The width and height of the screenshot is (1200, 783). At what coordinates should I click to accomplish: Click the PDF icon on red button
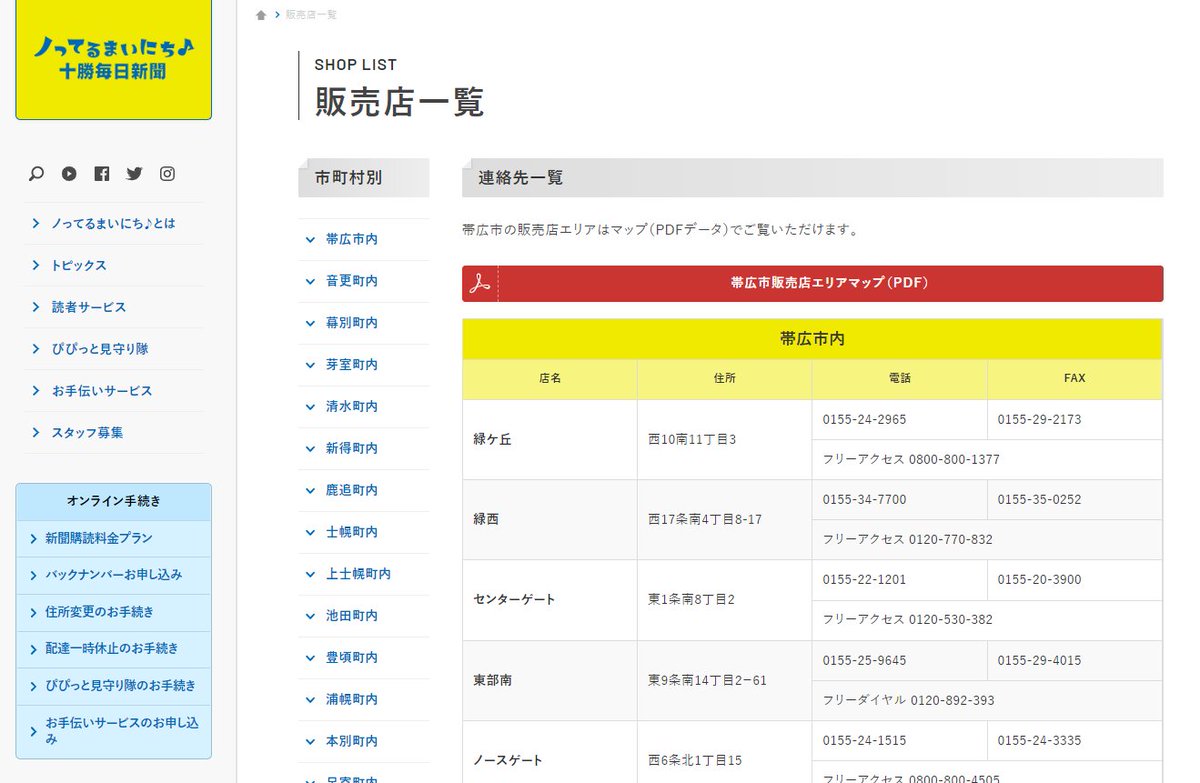pyautogui.click(x=481, y=283)
